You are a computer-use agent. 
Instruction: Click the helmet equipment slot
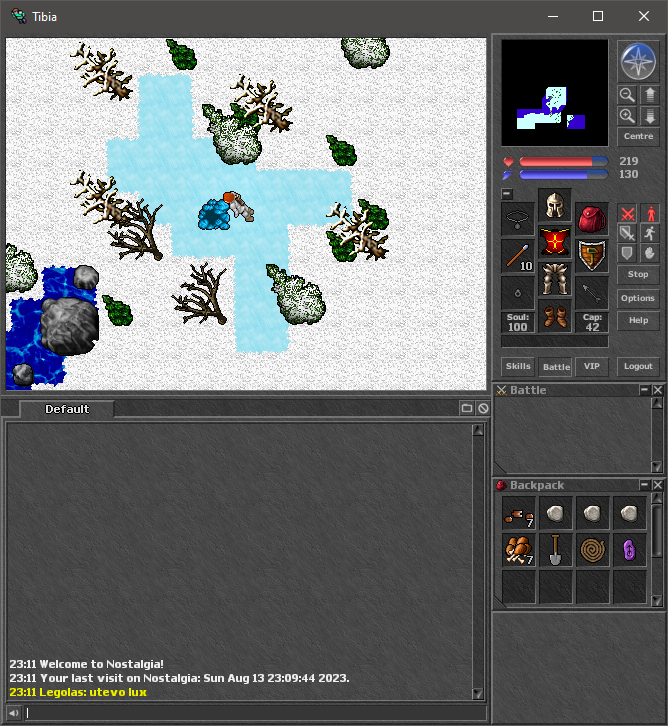coord(555,205)
